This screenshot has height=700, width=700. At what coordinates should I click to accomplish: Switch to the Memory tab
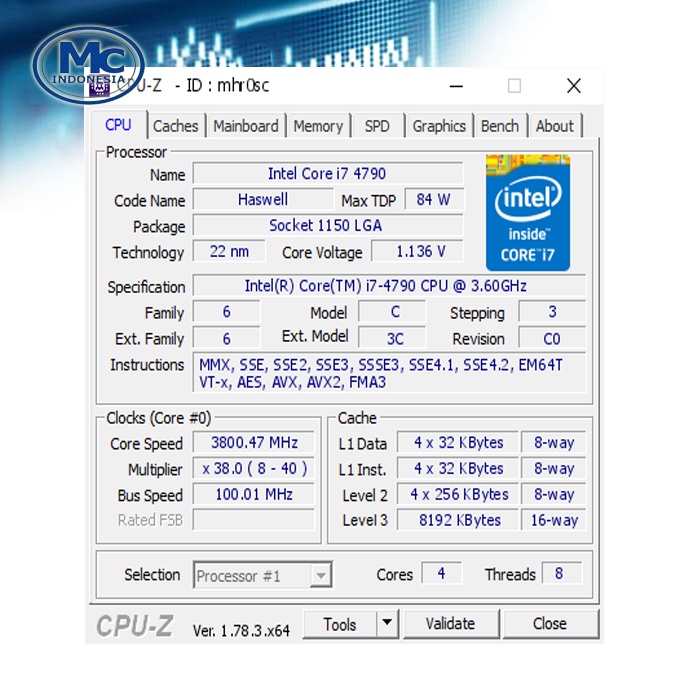[x=318, y=126]
